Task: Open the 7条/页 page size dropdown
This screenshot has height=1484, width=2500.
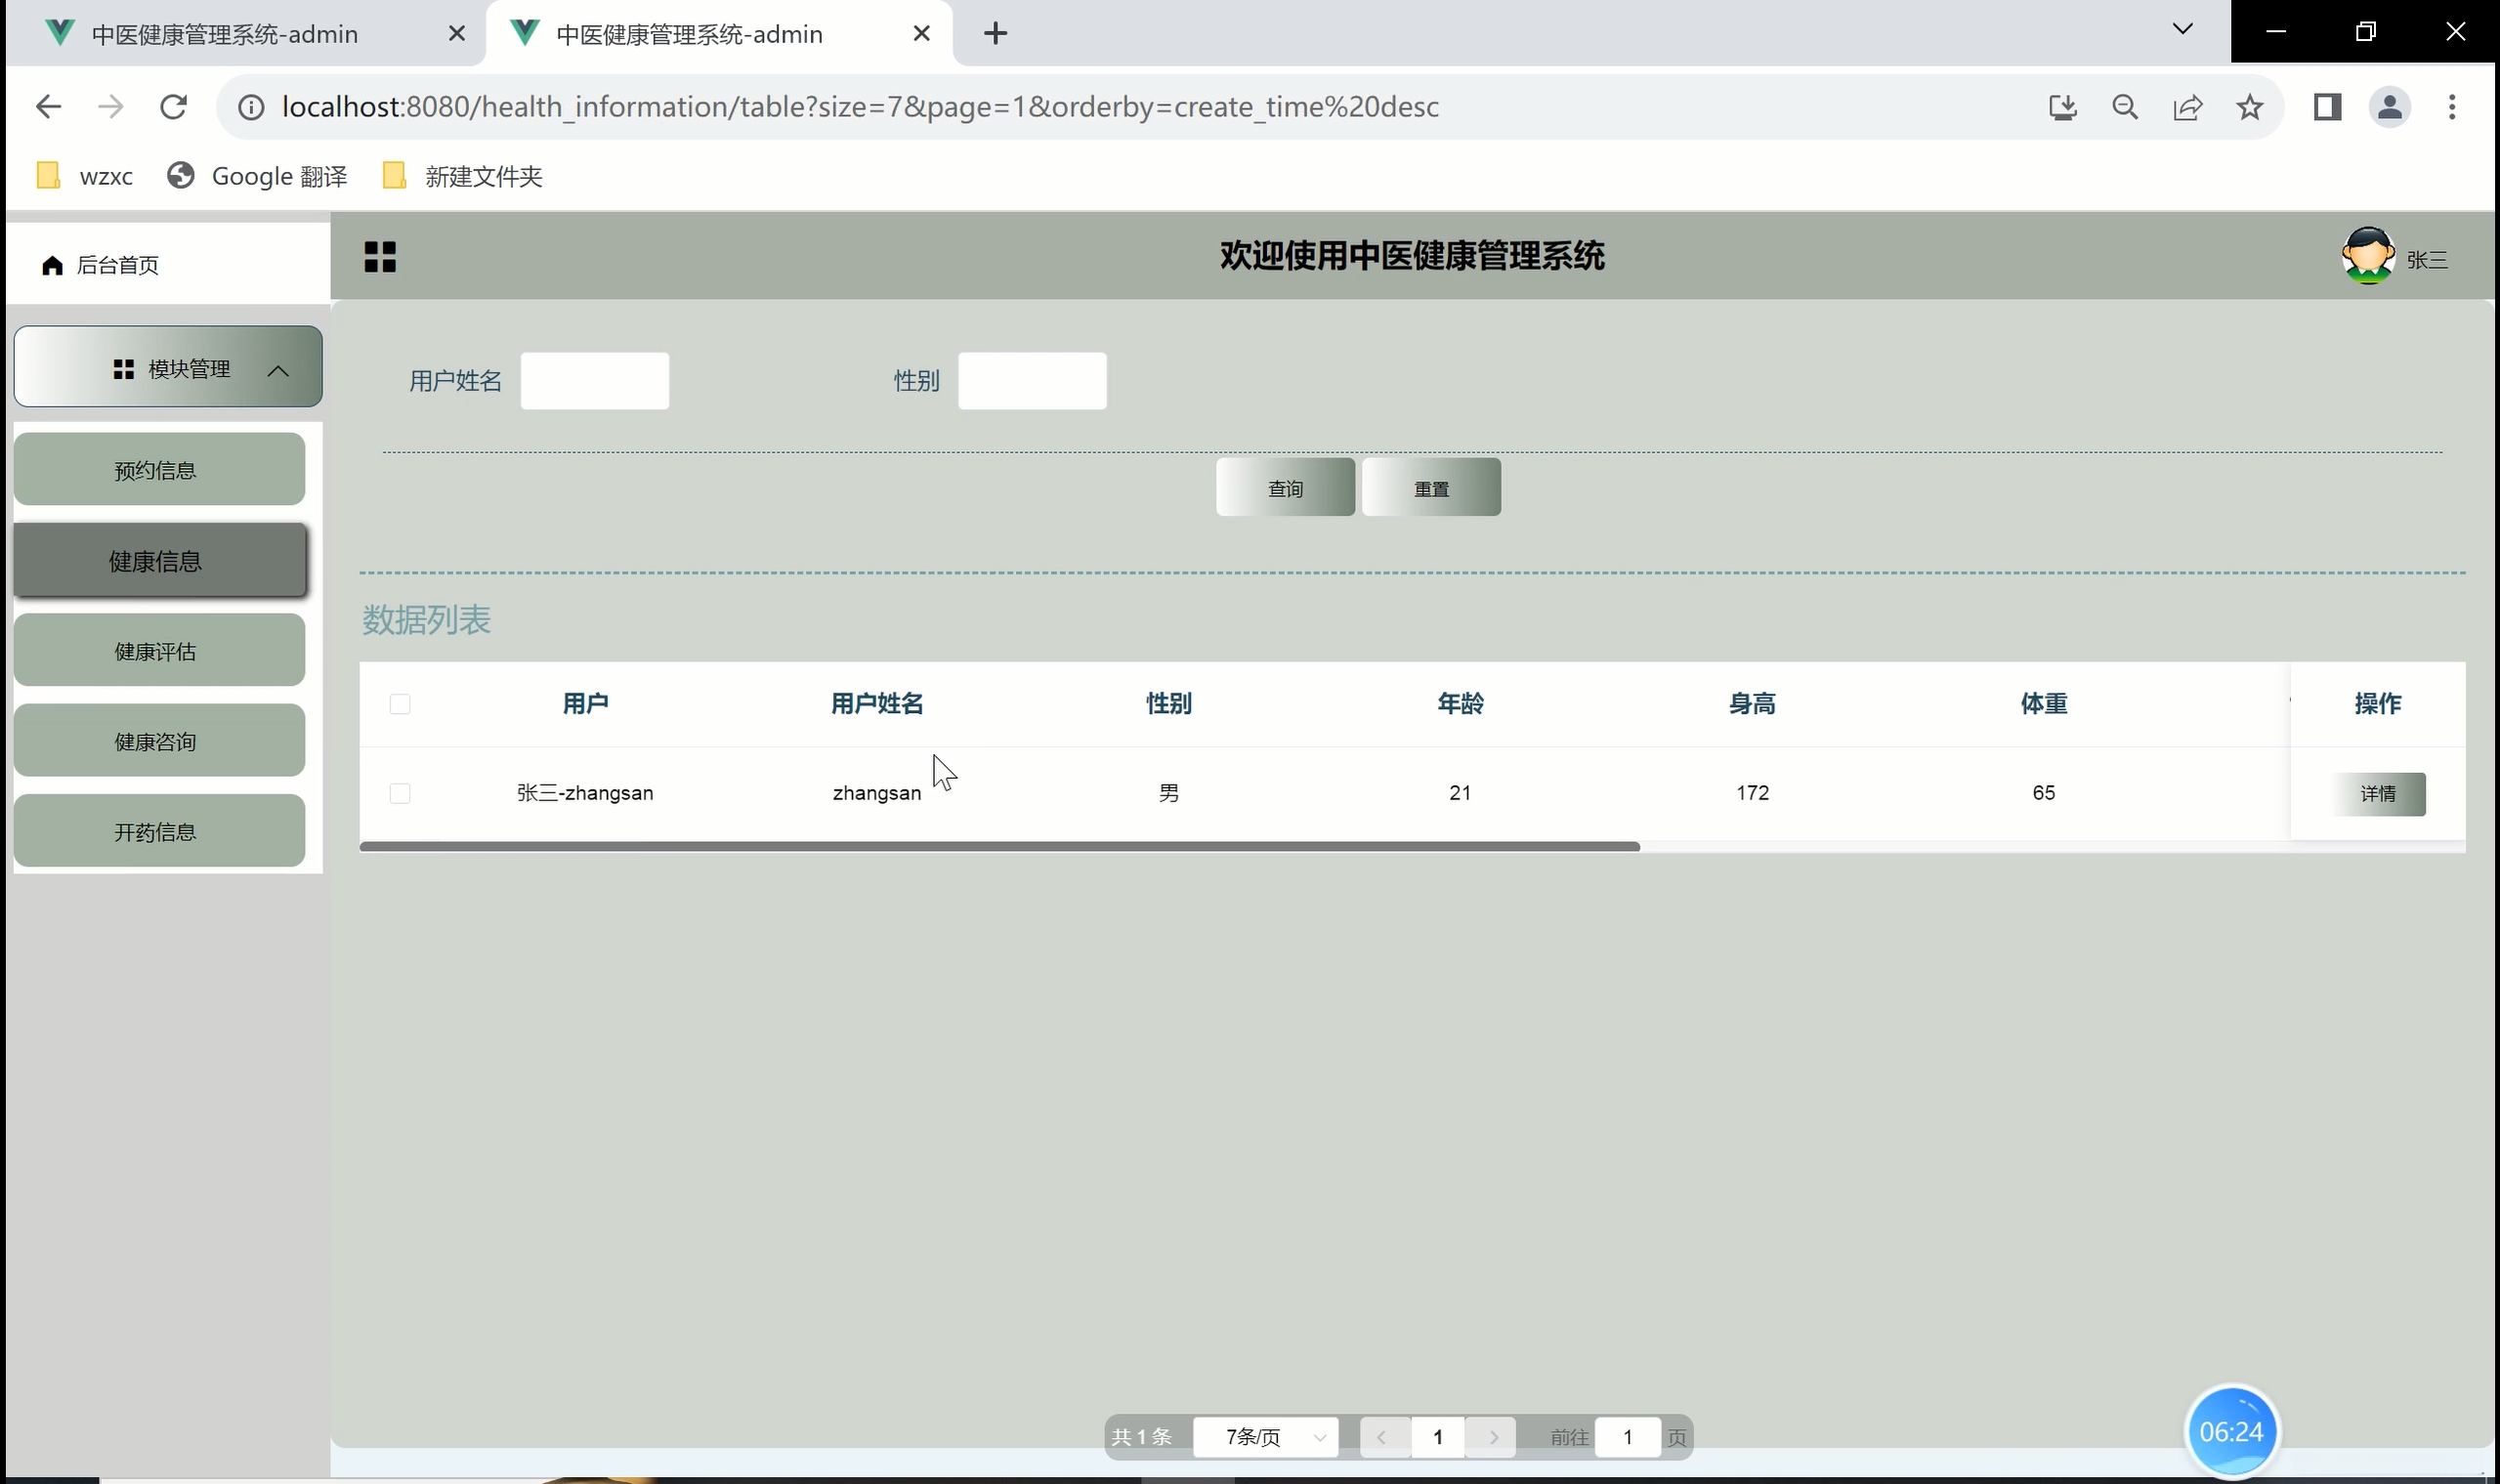Action: click(x=1265, y=1437)
